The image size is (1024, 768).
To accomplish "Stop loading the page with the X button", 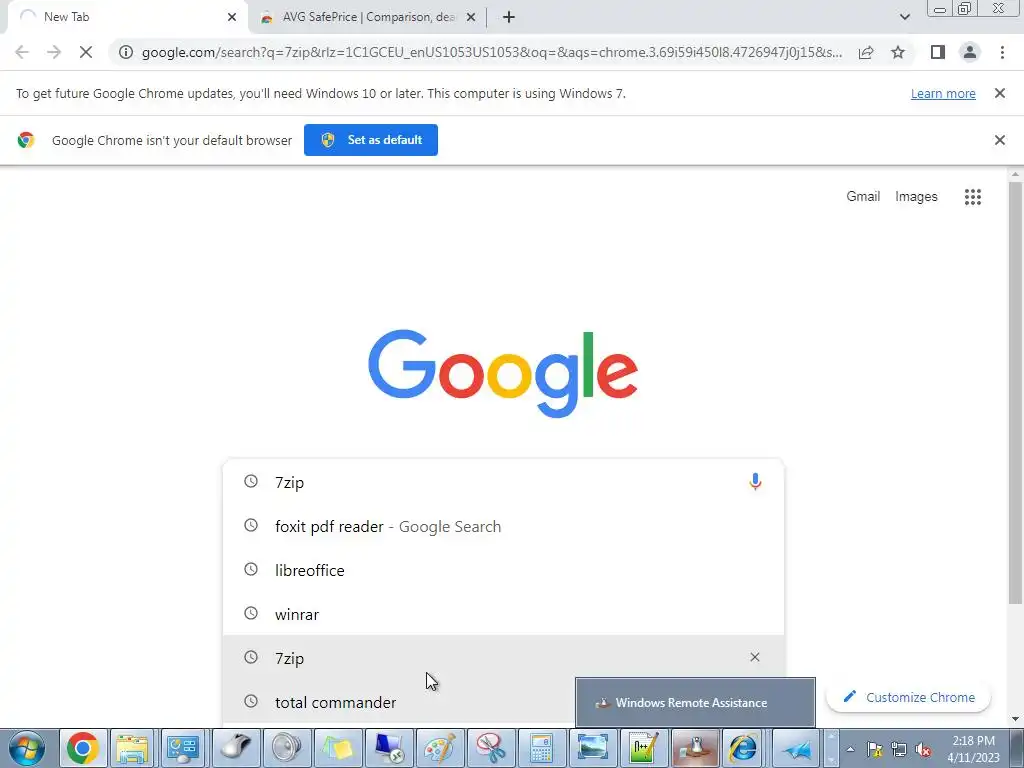I will 86,52.
